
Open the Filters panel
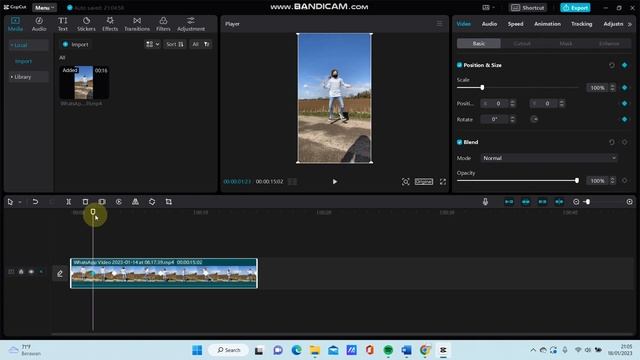163,24
